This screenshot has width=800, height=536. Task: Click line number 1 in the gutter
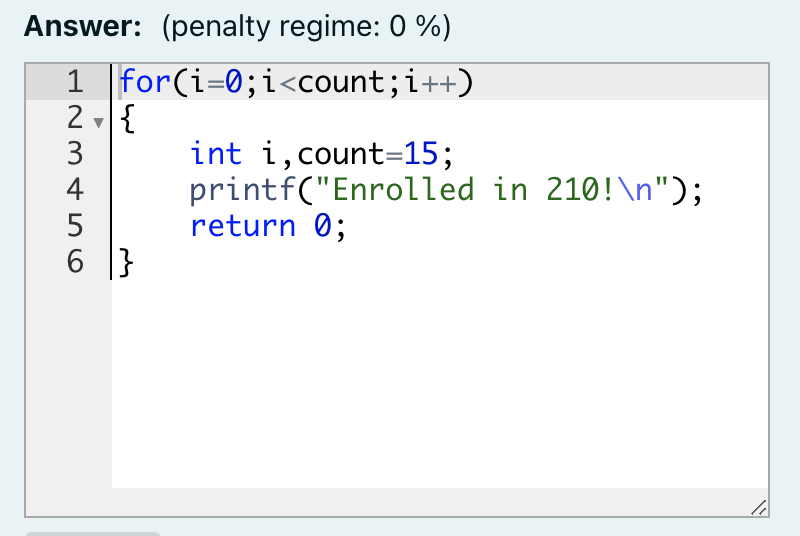pos(75,82)
